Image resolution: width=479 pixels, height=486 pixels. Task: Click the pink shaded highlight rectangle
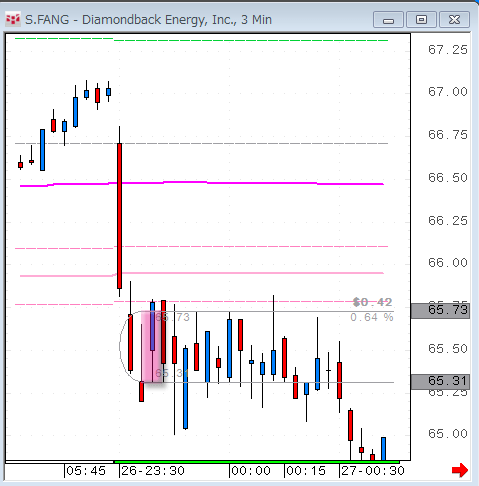(152, 347)
